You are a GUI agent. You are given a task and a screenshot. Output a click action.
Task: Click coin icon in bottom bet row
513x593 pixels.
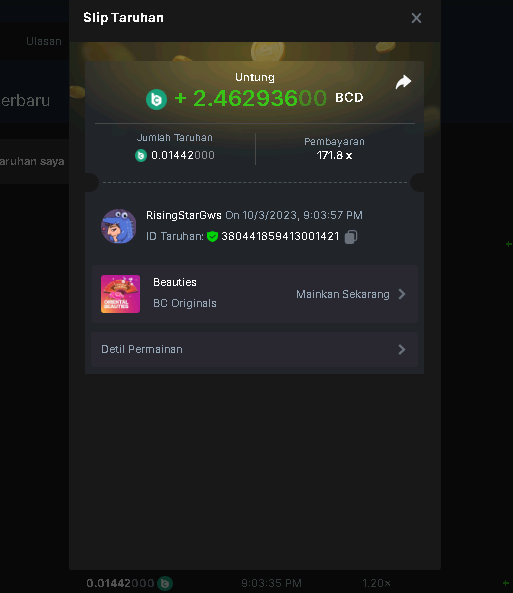(x=165, y=583)
